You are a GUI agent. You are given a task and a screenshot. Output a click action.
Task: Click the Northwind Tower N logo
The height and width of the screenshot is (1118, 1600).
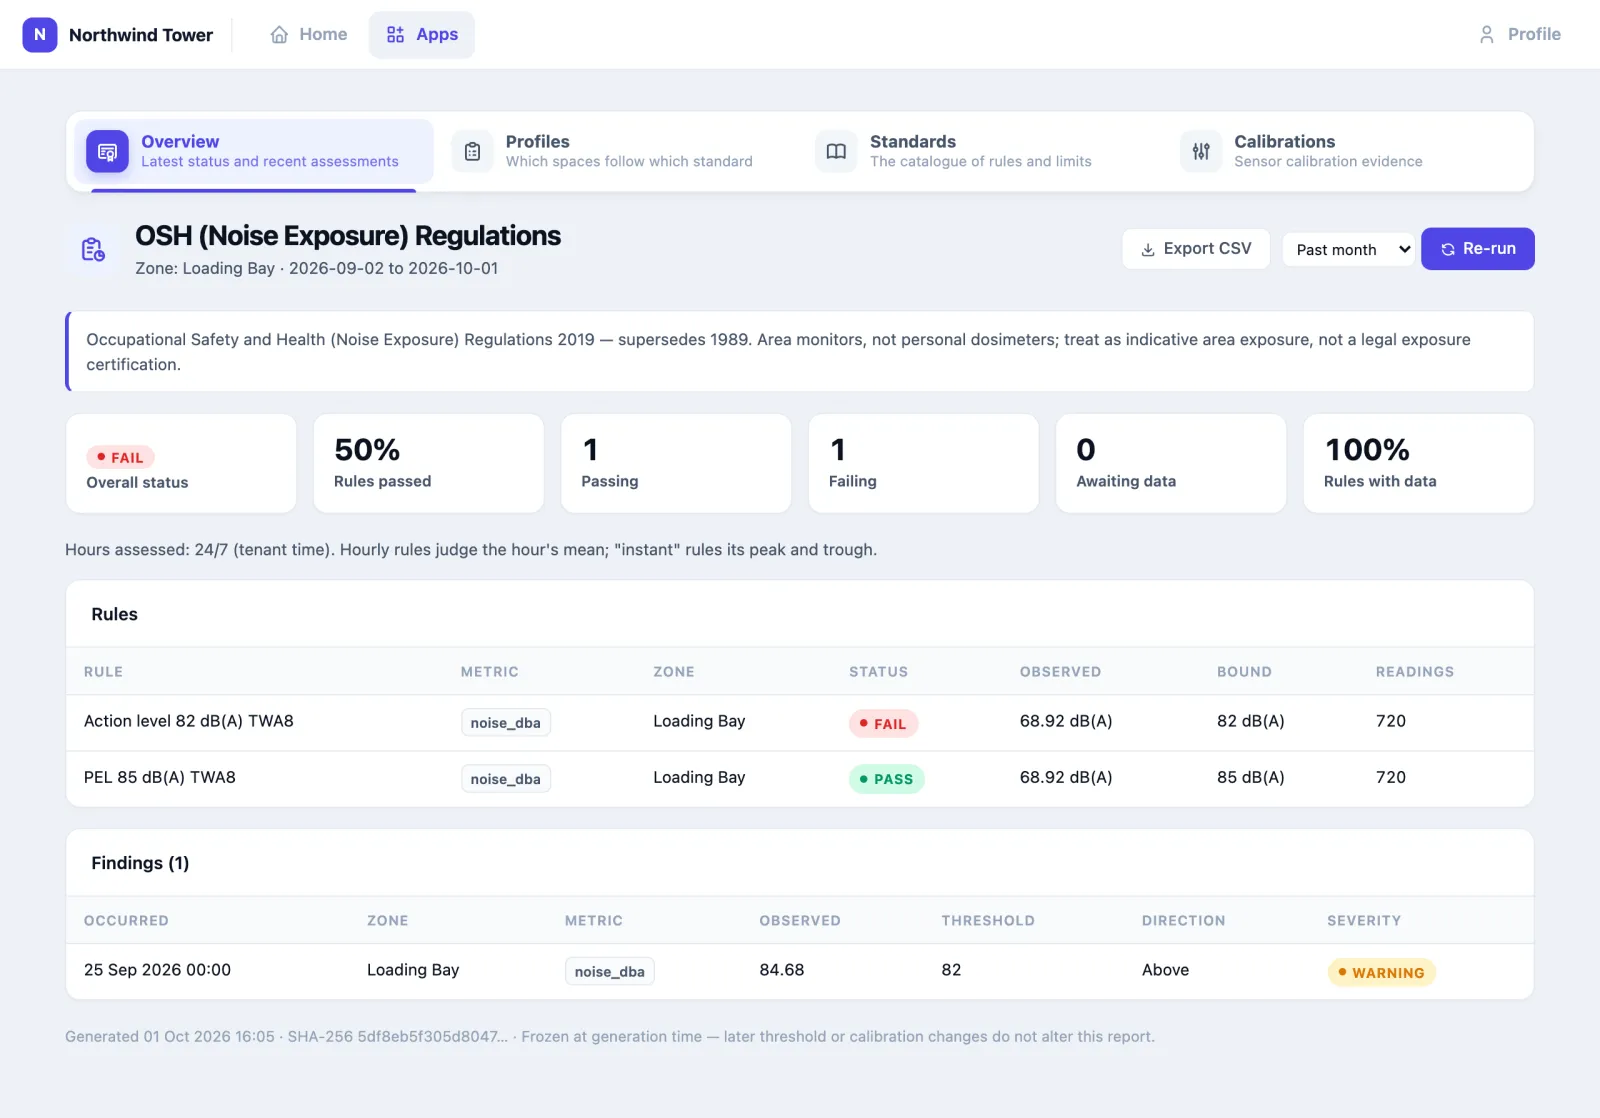[x=40, y=34]
